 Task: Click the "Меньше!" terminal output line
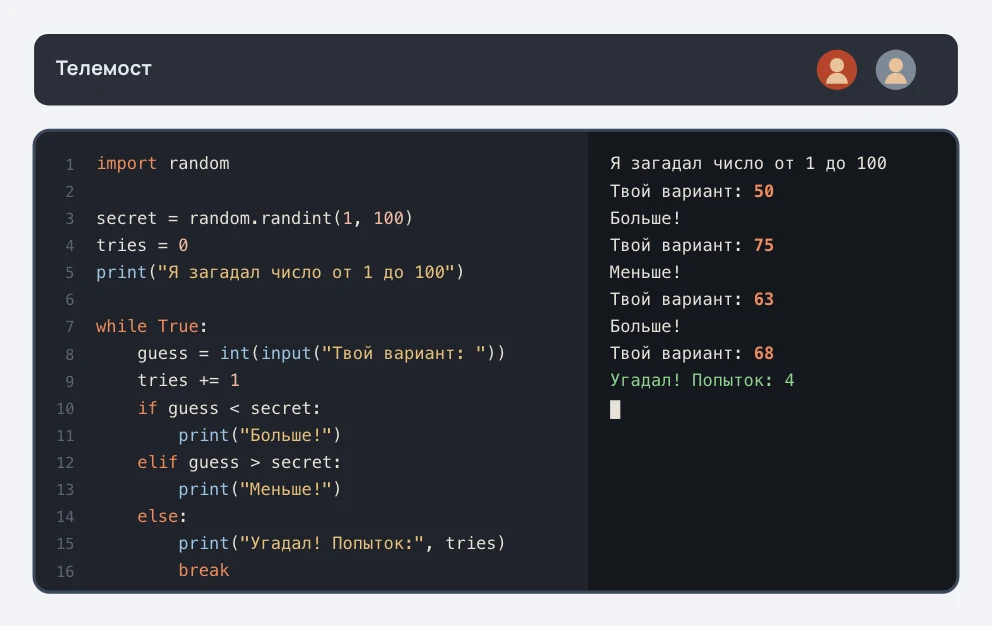[645, 272]
